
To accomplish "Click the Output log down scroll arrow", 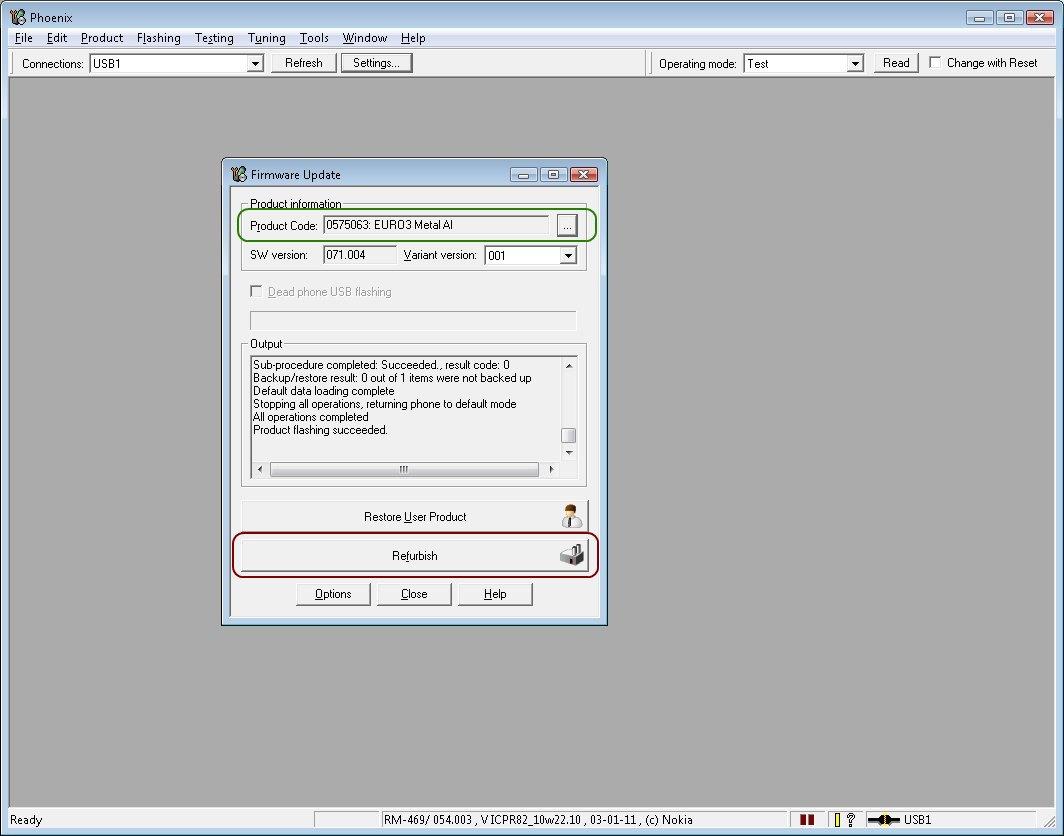I will point(568,452).
